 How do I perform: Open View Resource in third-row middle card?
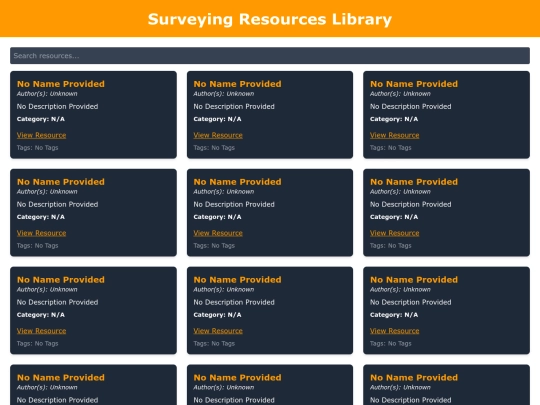pos(218,331)
